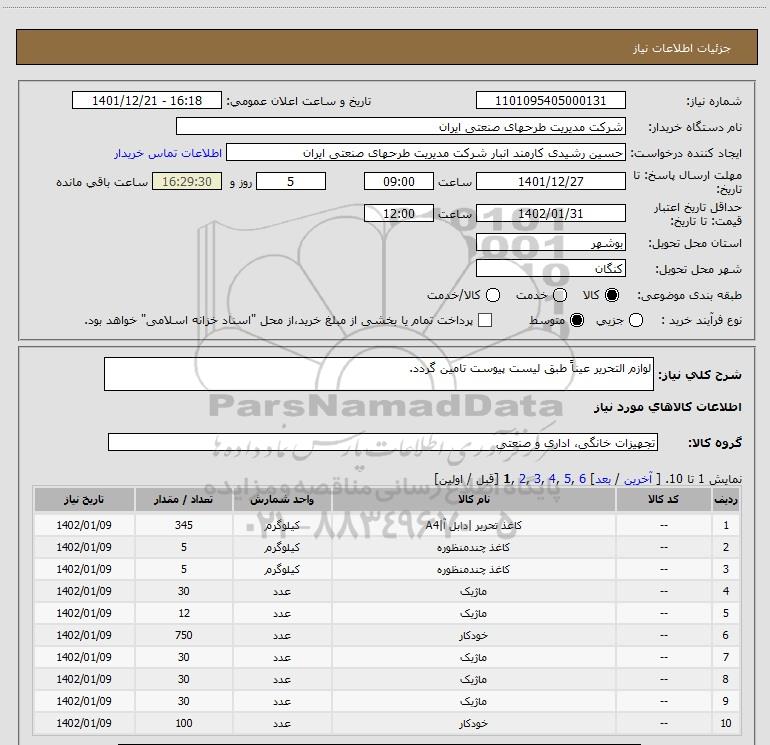Screen dimensions: 770x745
Task: Select row 4 item ماژیک
Action: coord(473,591)
